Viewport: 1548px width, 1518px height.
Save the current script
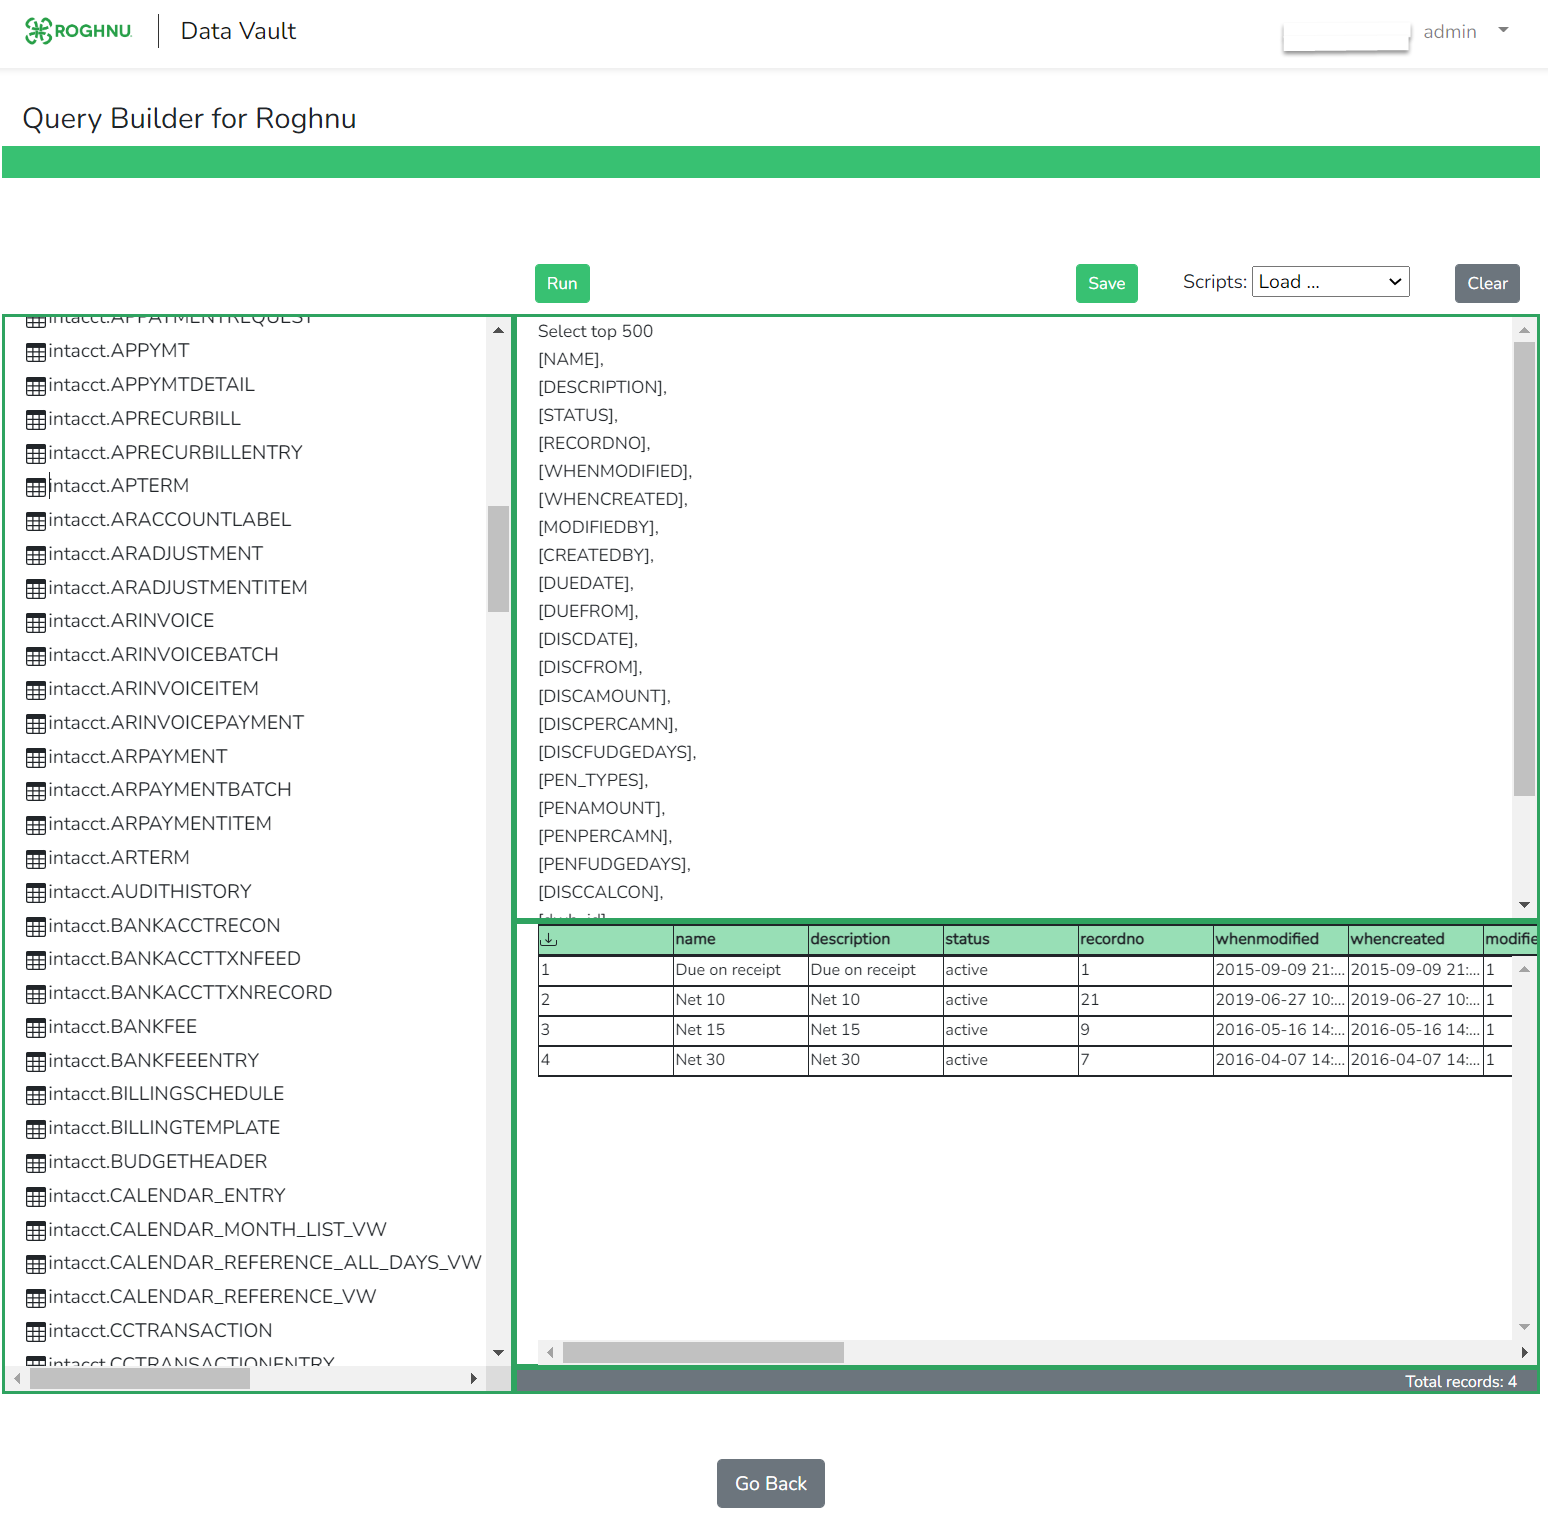pyautogui.click(x=1106, y=283)
